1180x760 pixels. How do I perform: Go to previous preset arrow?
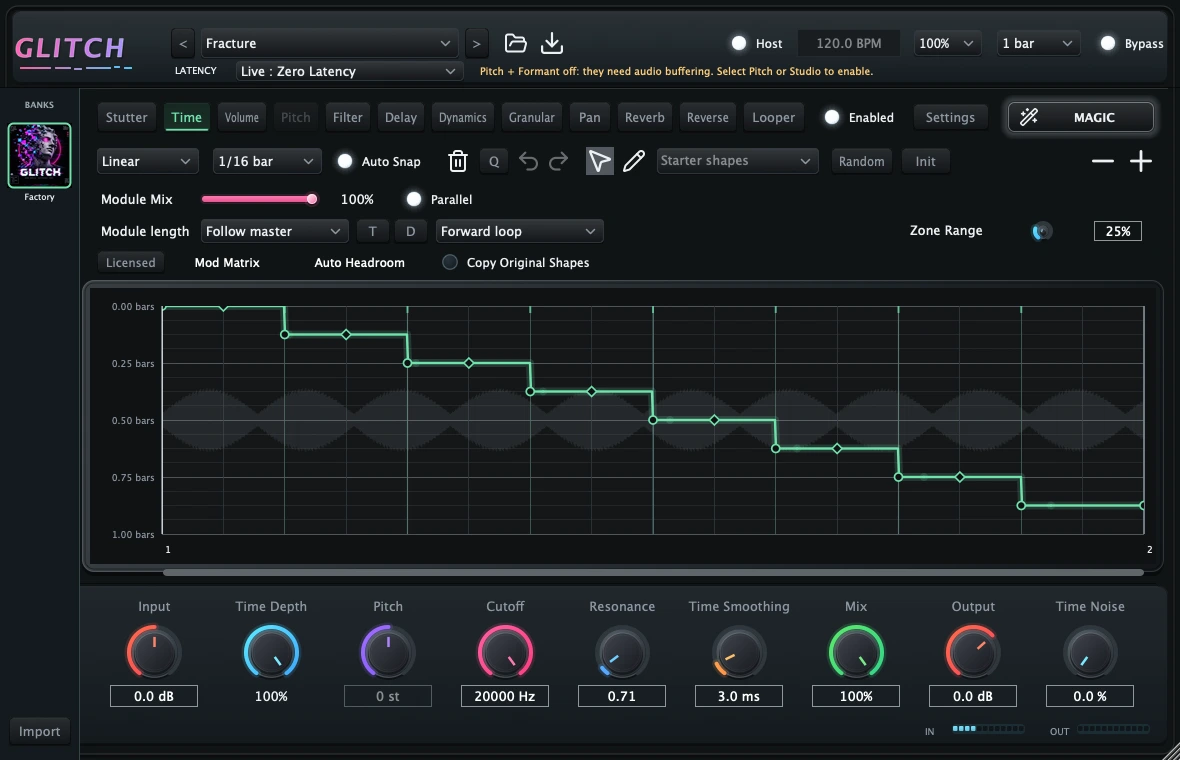[x=183, y=44]
